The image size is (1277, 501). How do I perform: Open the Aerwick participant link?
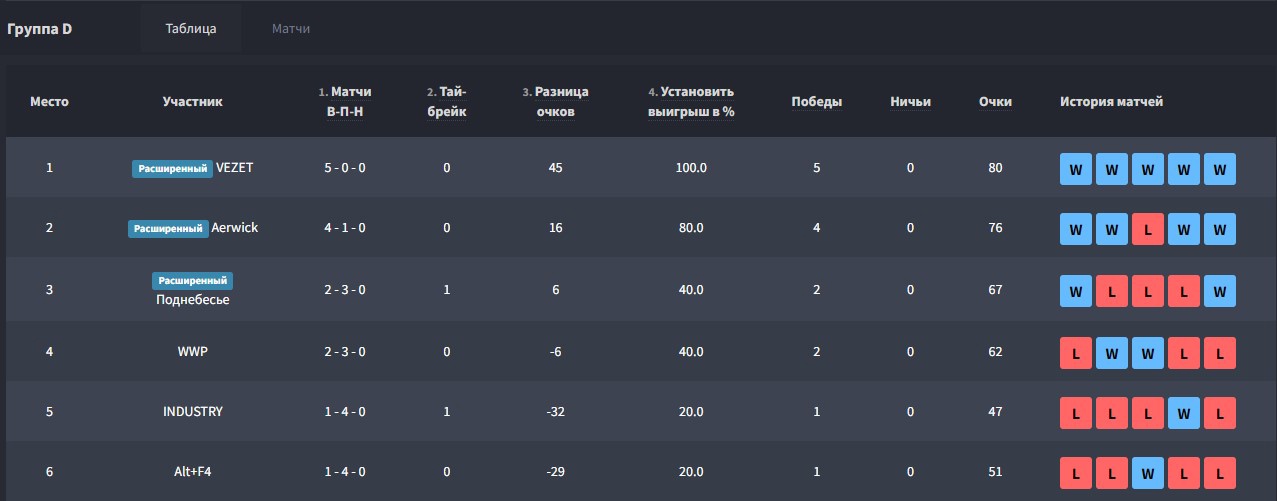coord(235,228)
